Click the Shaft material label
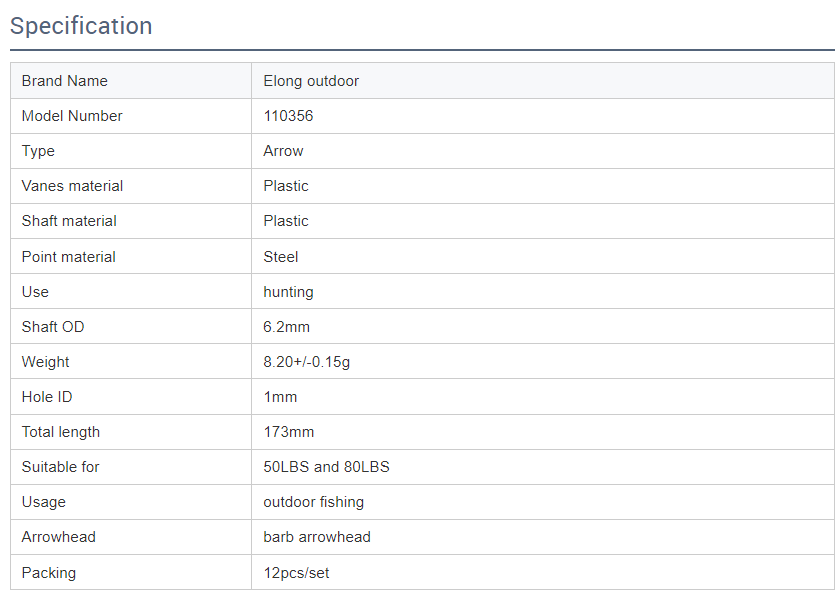 [x=69, y=221]
